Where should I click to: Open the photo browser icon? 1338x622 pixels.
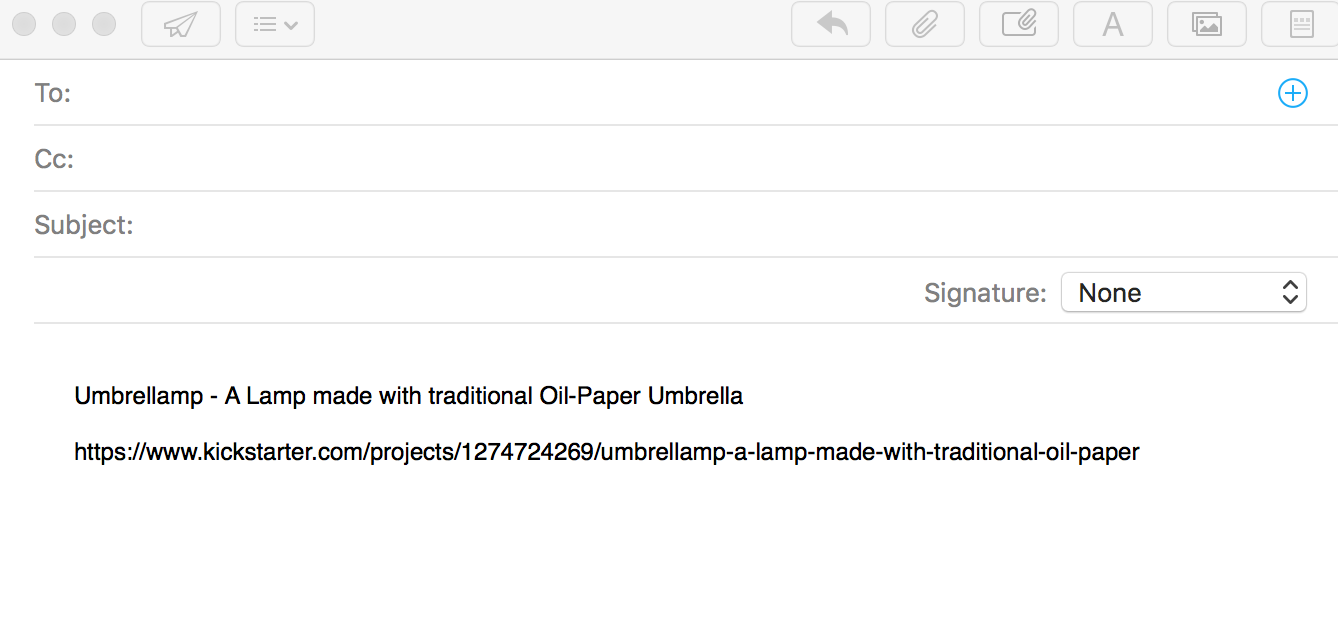(1207, 24)
